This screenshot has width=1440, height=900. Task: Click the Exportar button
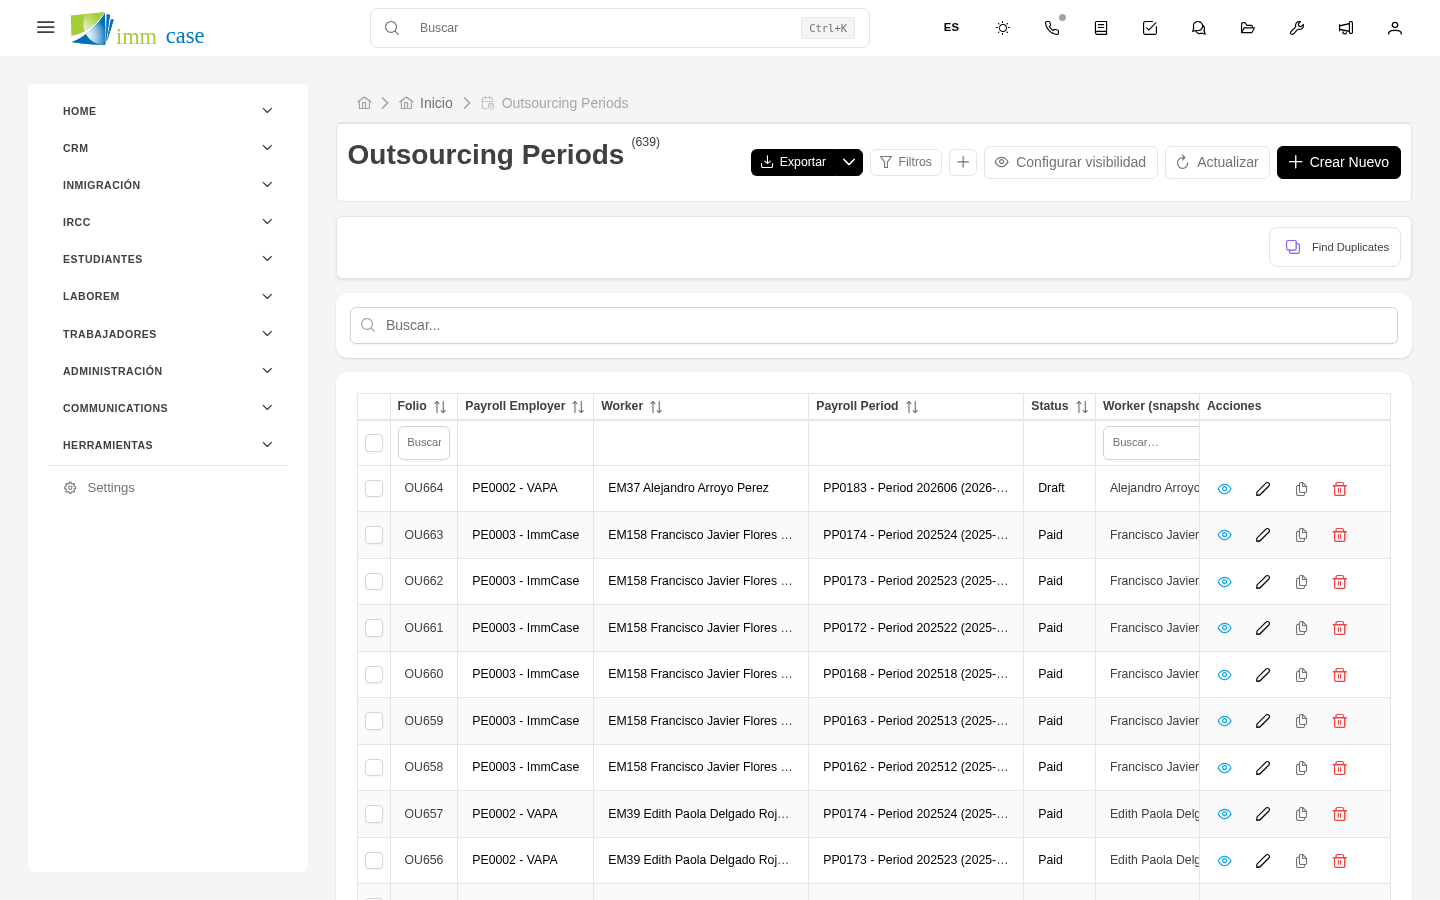(x=793, y=162)
